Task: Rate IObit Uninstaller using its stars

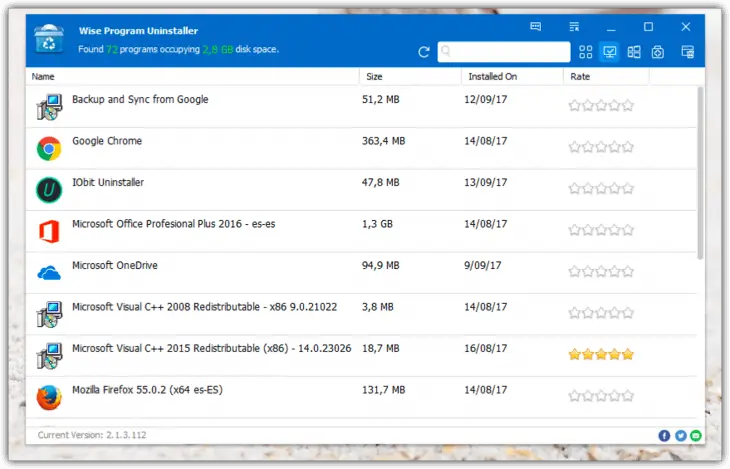Action: pyautogui.click(x=601, y=189)
